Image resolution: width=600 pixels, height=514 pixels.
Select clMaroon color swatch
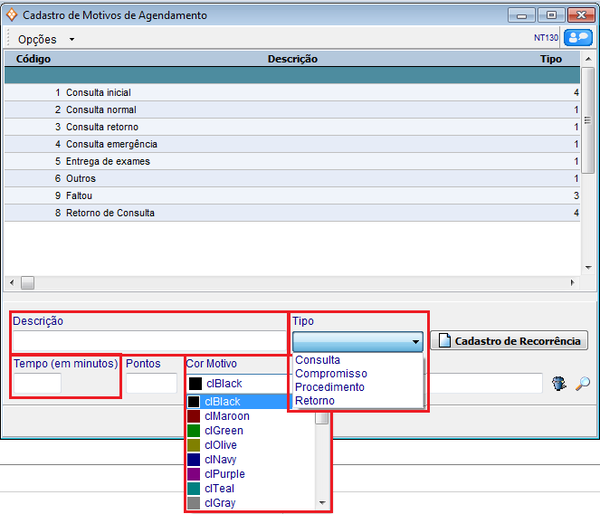click(226, 416)
